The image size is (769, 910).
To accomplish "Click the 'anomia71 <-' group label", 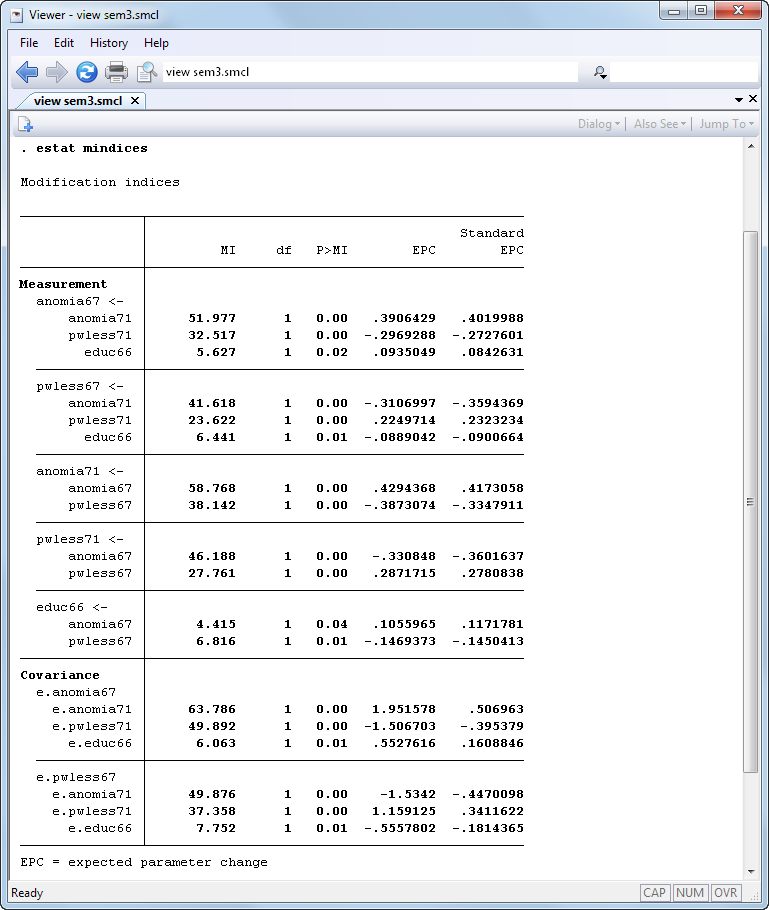I will [x=80, y=471].
